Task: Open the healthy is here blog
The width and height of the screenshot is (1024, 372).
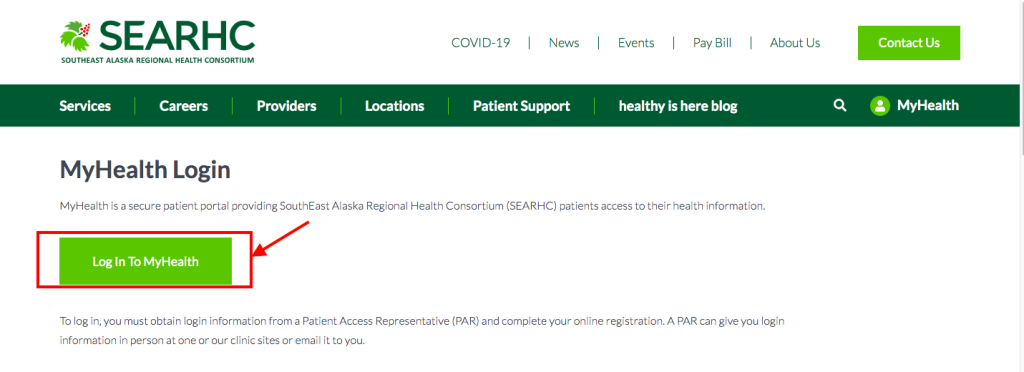Action: [678, 106]
